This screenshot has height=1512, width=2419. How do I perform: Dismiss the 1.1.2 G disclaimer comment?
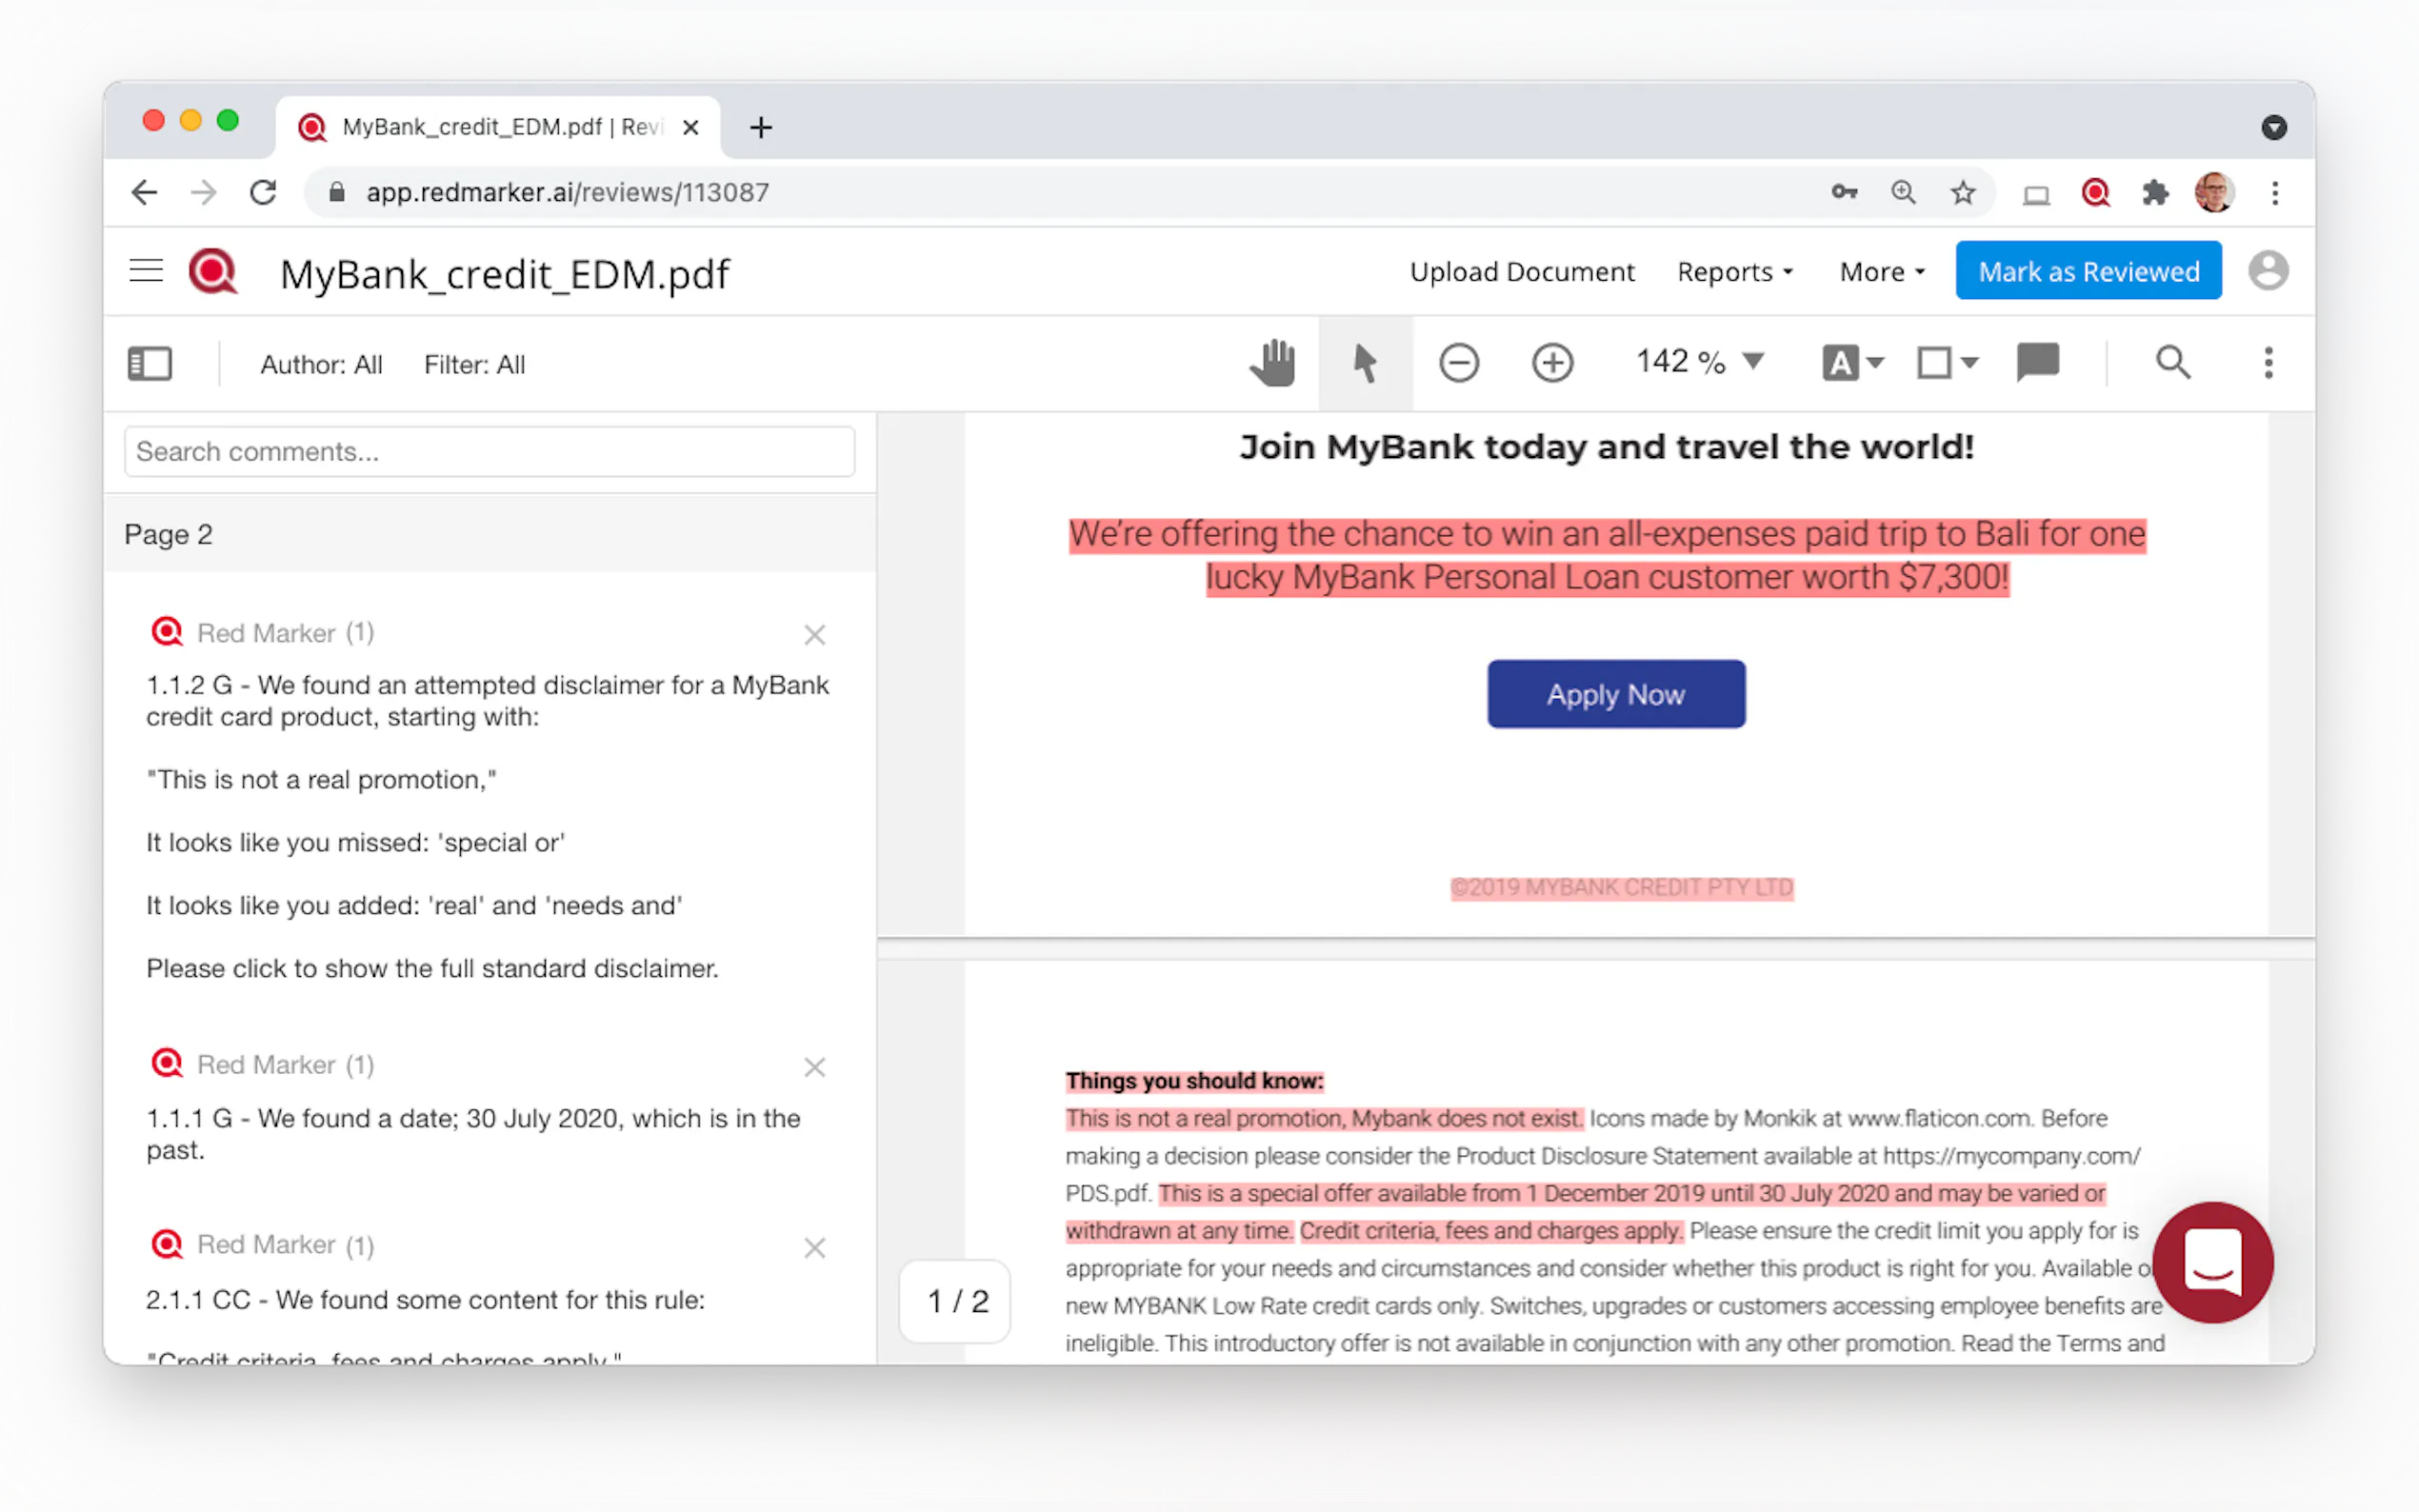coord(814,635)
